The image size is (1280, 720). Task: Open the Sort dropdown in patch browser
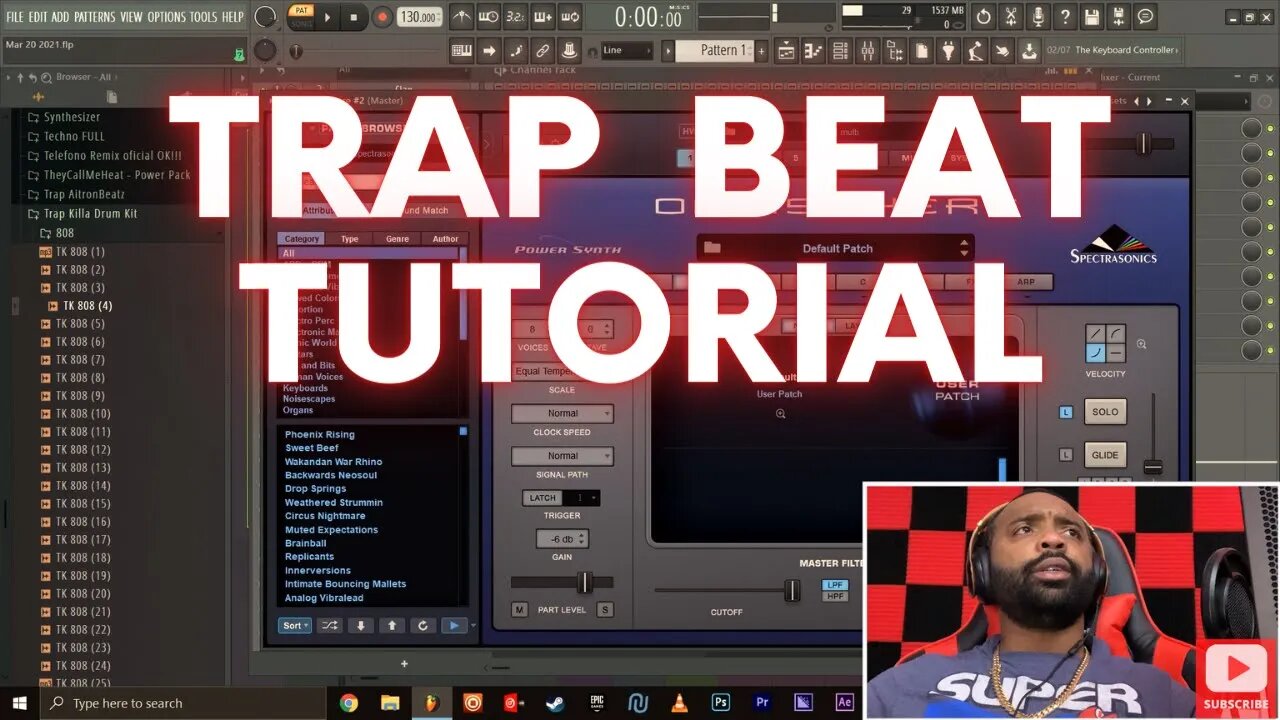(x=295, y=625)
